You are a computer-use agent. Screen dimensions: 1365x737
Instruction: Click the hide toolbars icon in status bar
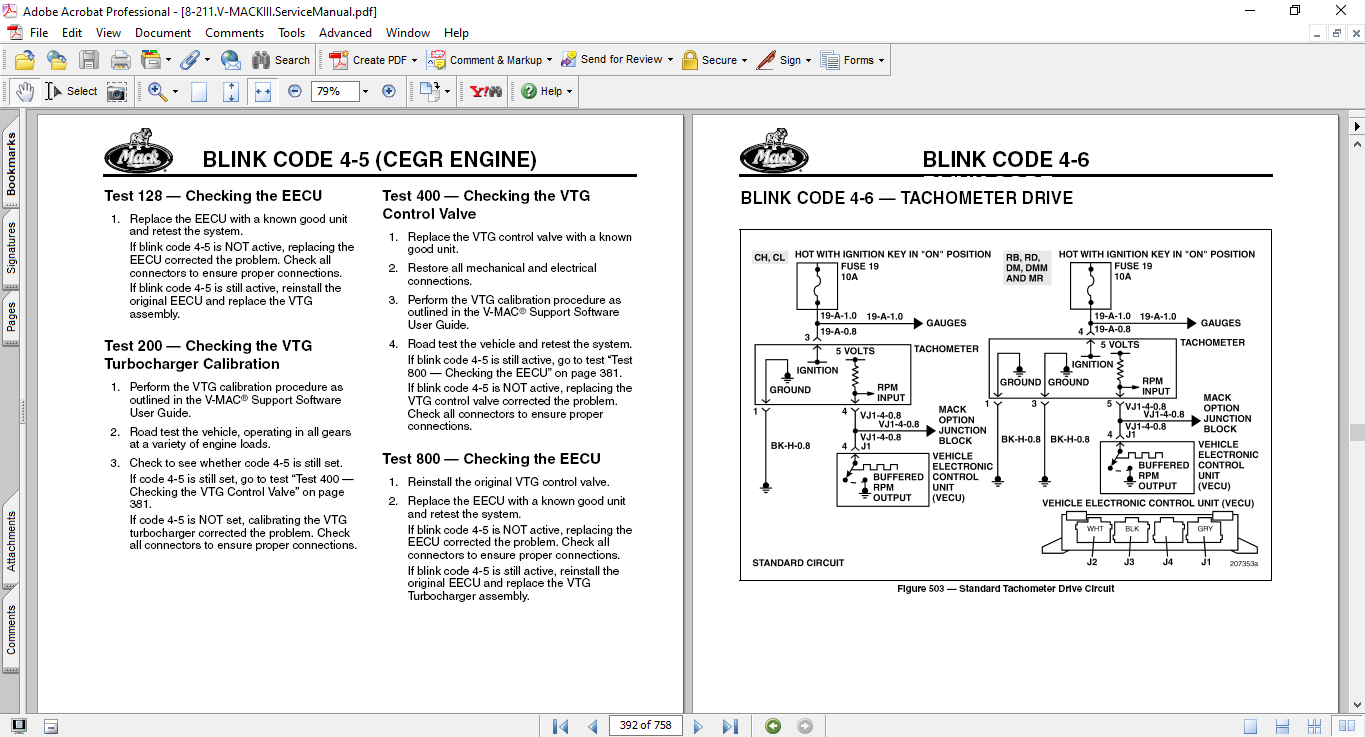tap(51, 726)
